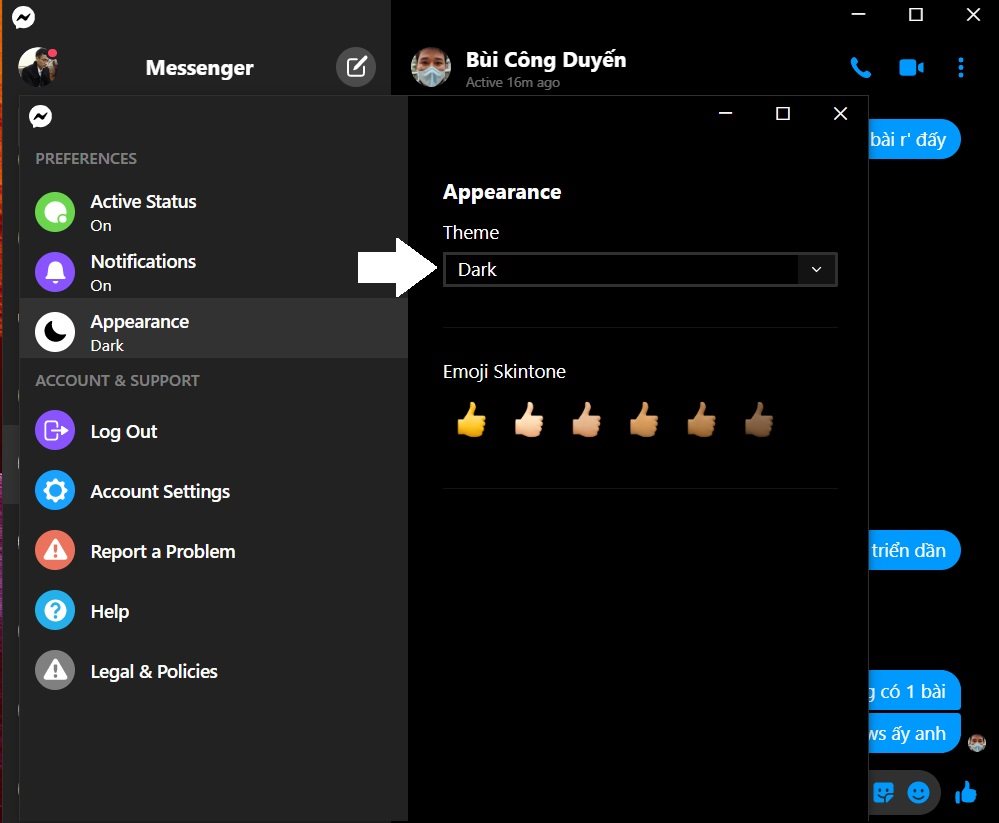Select the default yellow thumbs-up skintone
The image size is (999, 823).
(471, 421)
